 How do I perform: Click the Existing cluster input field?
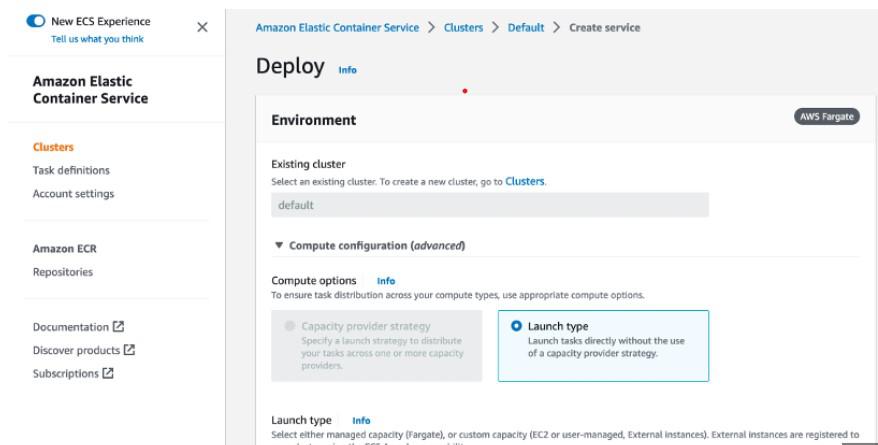490,205
